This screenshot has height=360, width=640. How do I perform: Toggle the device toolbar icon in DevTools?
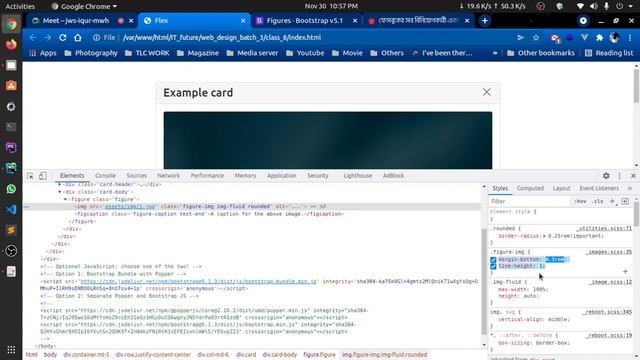tap(42, 176)
